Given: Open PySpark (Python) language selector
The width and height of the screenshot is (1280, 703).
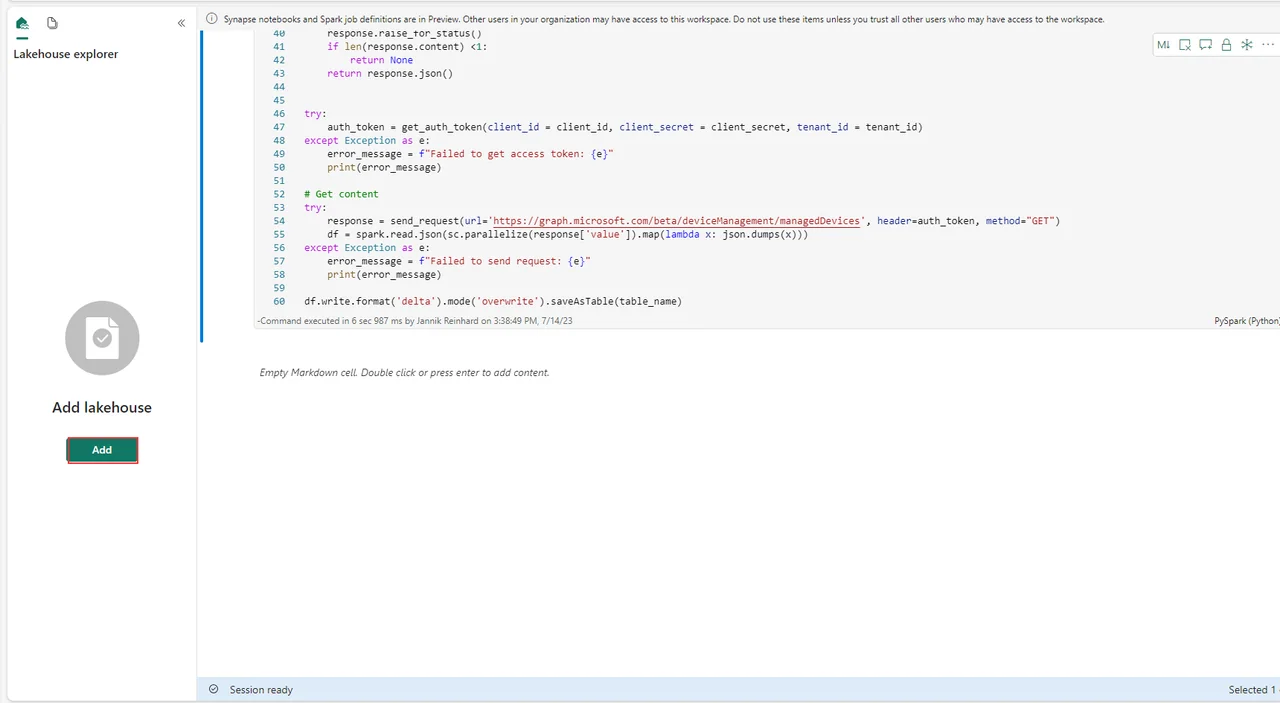Looking at the screenshot, I should (1247, 321).
